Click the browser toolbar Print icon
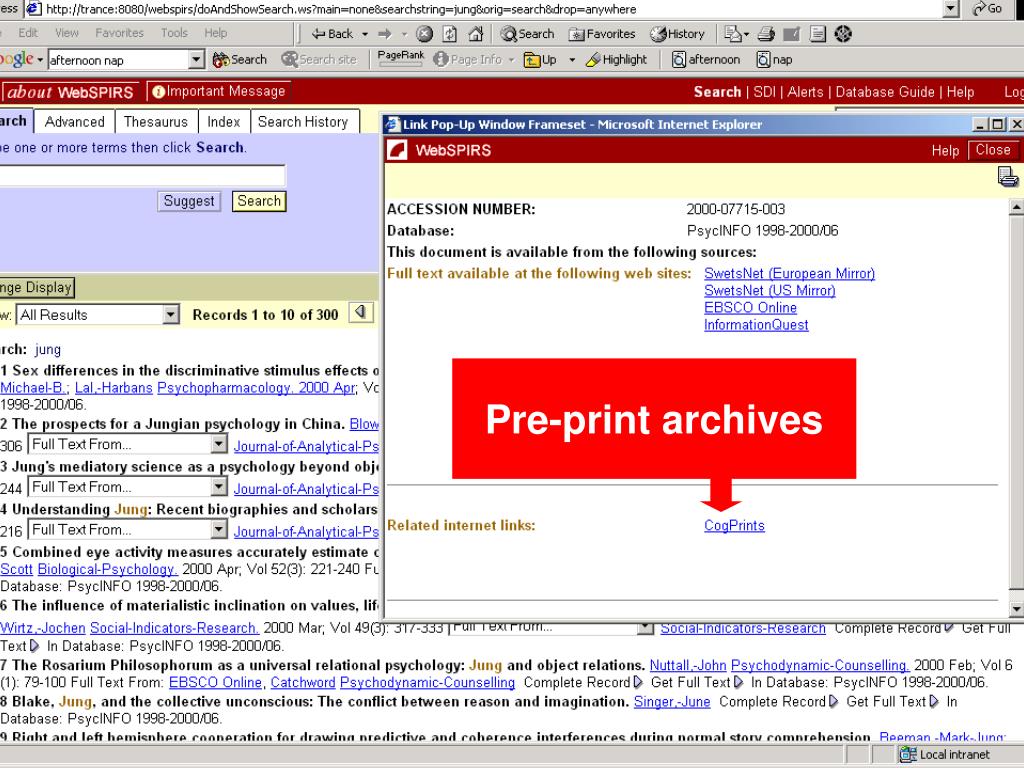Screen dimensions: 1024x768 (x=766, y=34)
